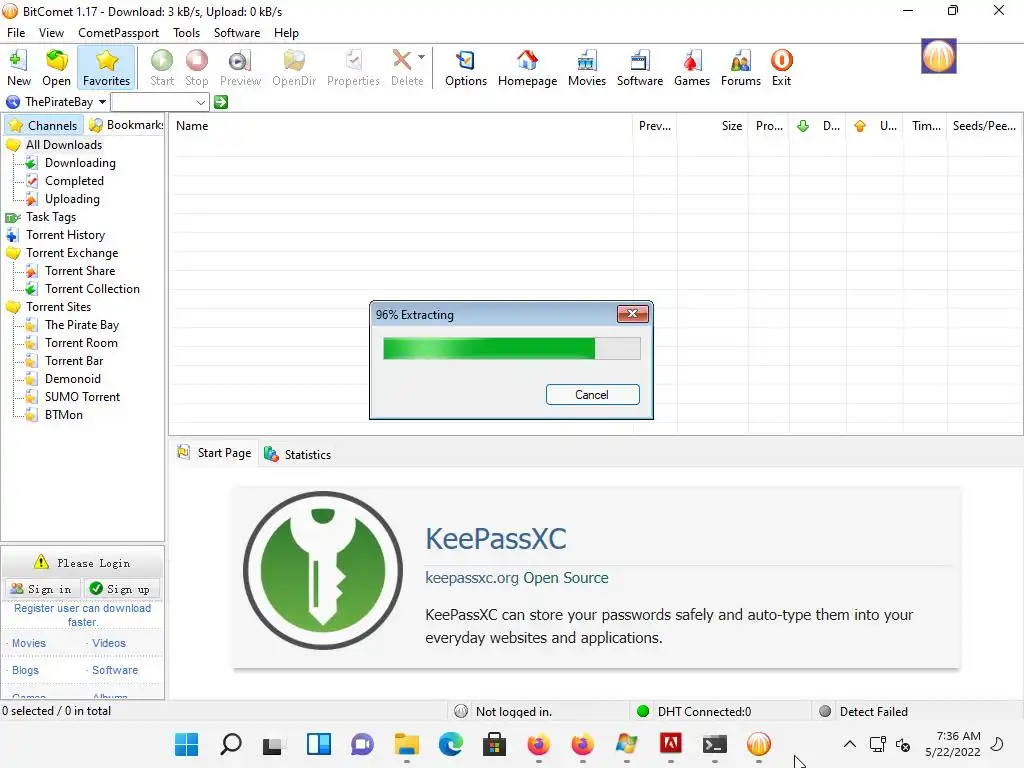The width and height of the screenshot is (1024, 768).
Task: Select the Completed tree item
Action: tap(74, 181)
